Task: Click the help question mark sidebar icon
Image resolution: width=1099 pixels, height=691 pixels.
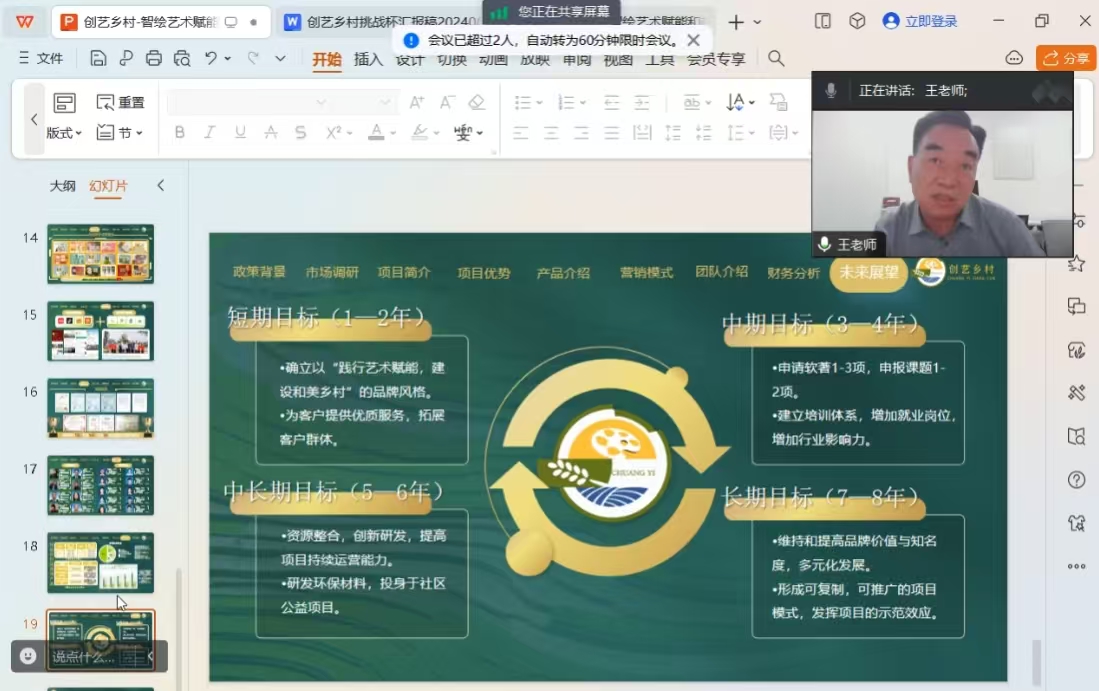Action: (x=1076, y=480)
